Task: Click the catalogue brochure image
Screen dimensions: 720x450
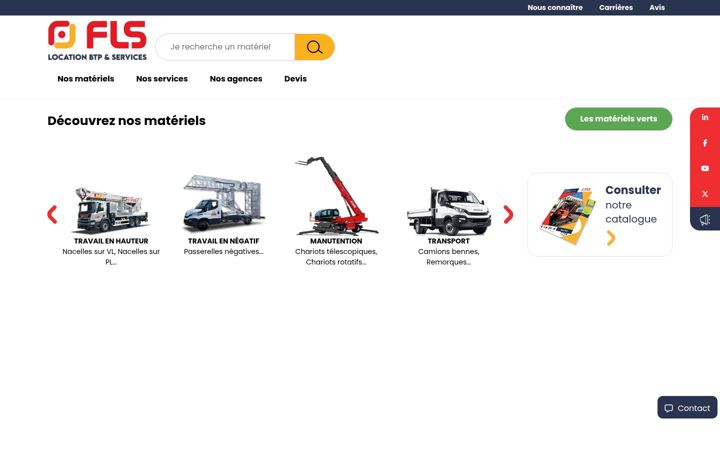Action: (x=568, y=215)
